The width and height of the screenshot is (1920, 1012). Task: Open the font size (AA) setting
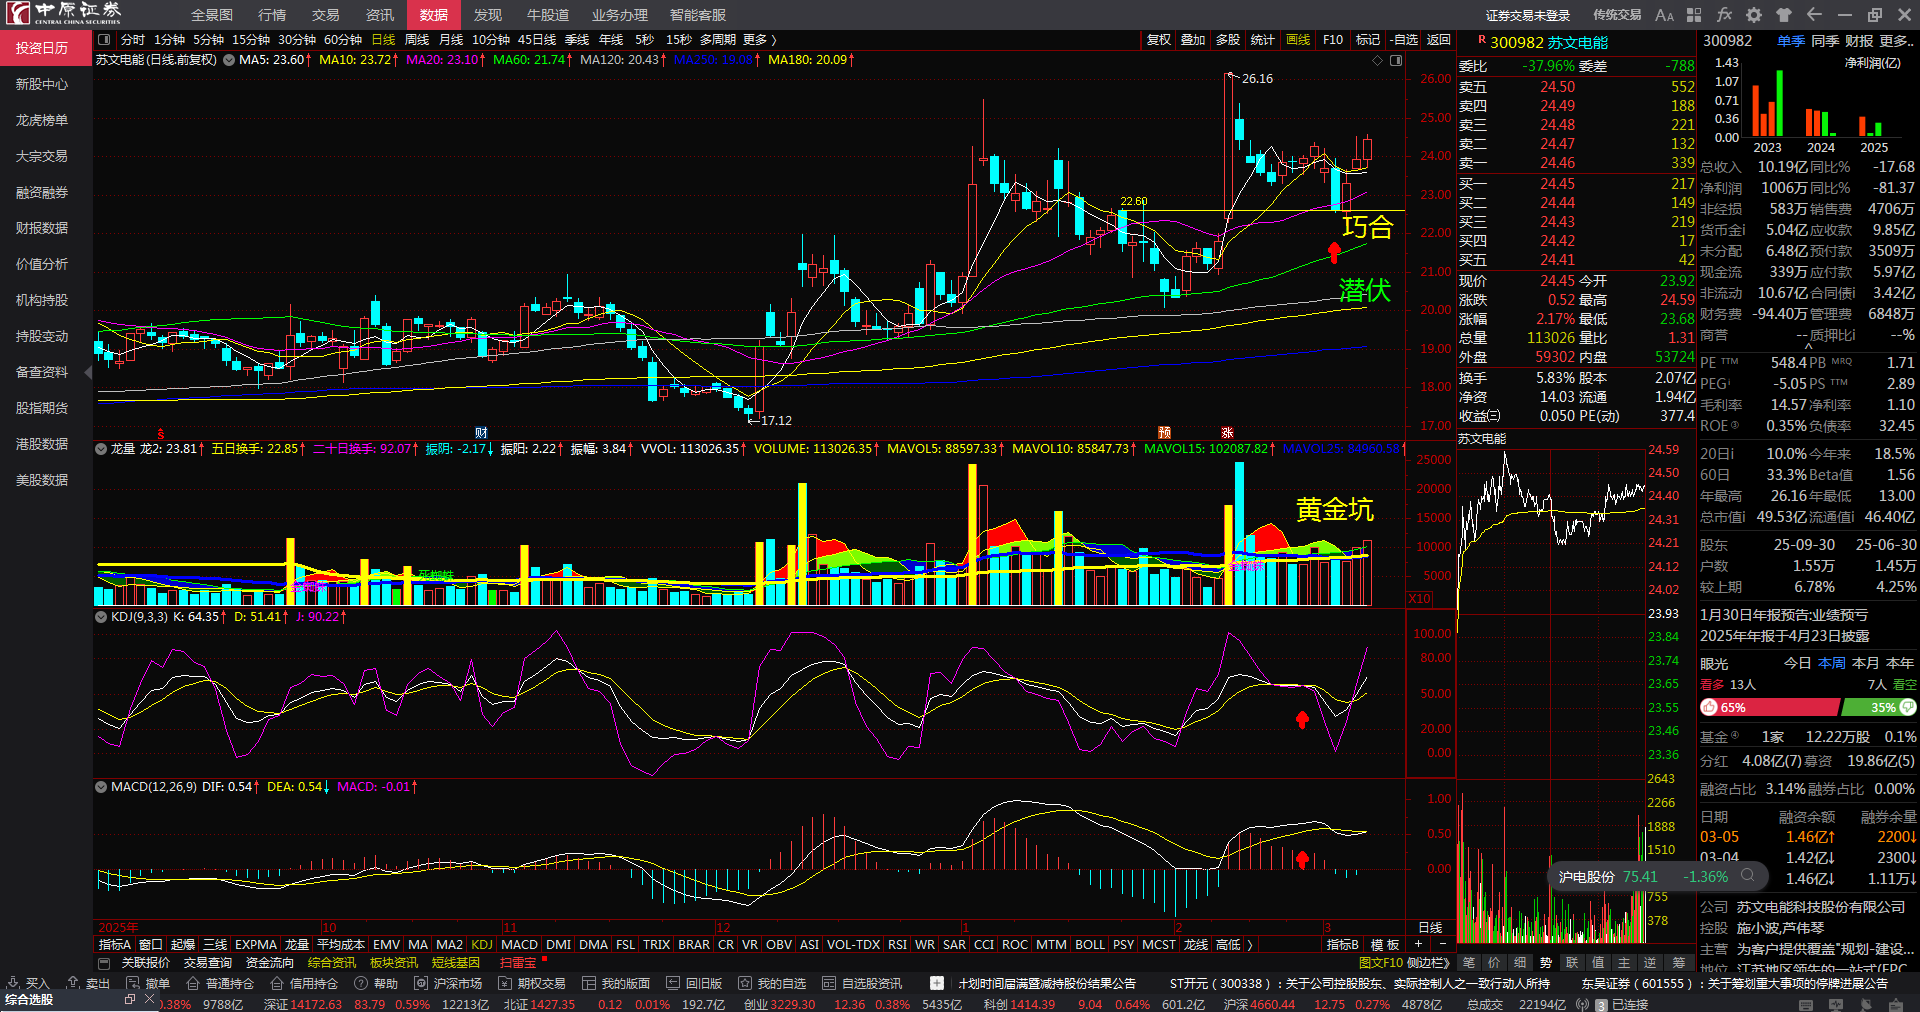click(x=1664, y=15)
